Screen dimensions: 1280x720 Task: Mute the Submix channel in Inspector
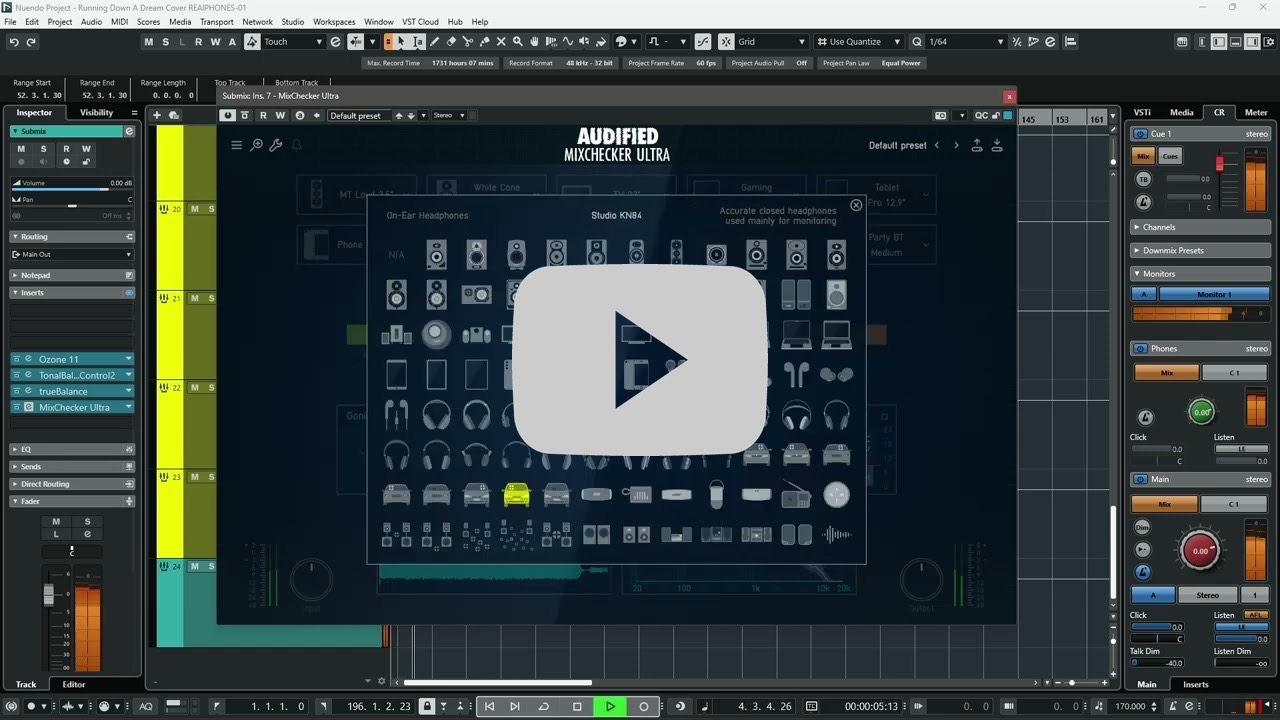21,149
